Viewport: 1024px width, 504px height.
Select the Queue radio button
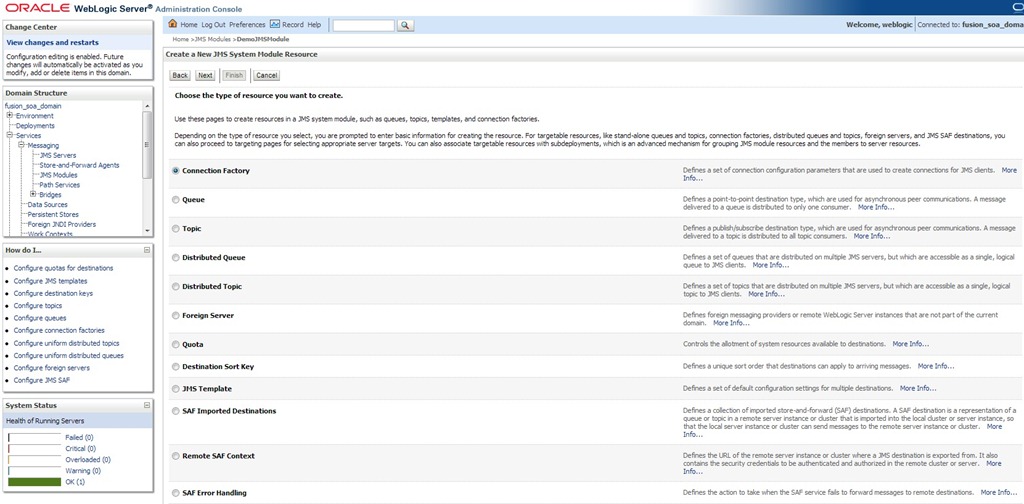pyautogui.click(x=176, y=200)
